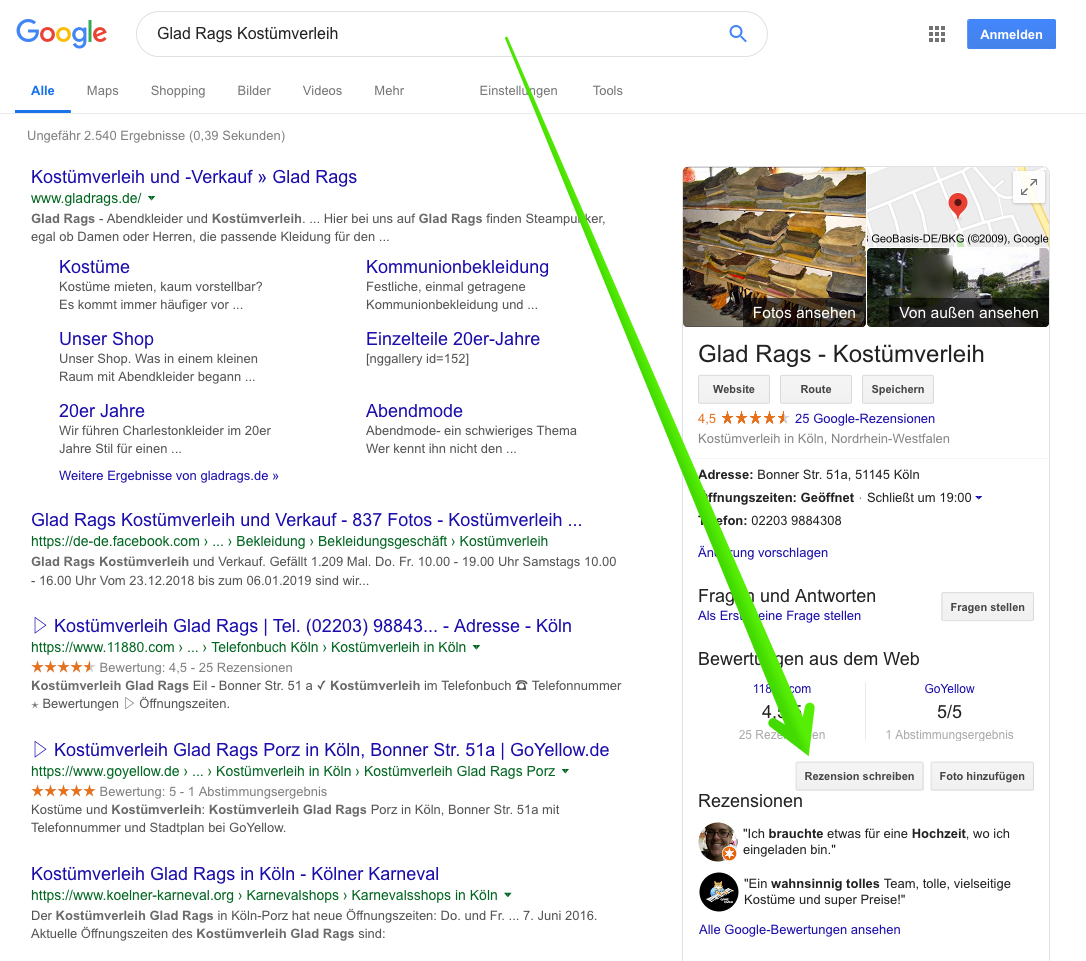Open the Abendmode sitelink

413,411
